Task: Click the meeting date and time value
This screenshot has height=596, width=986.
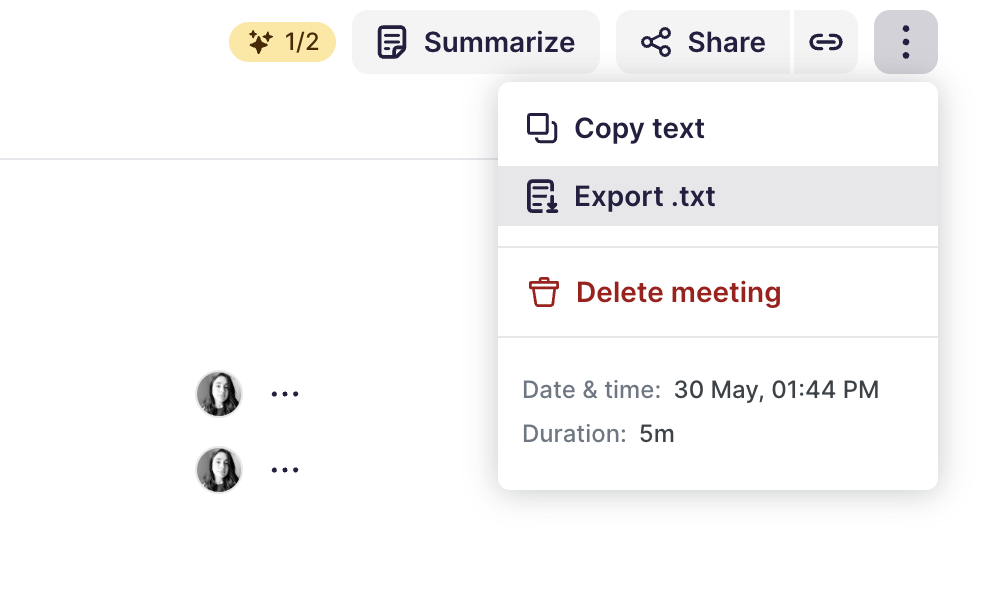Action: tap(776, 390)
